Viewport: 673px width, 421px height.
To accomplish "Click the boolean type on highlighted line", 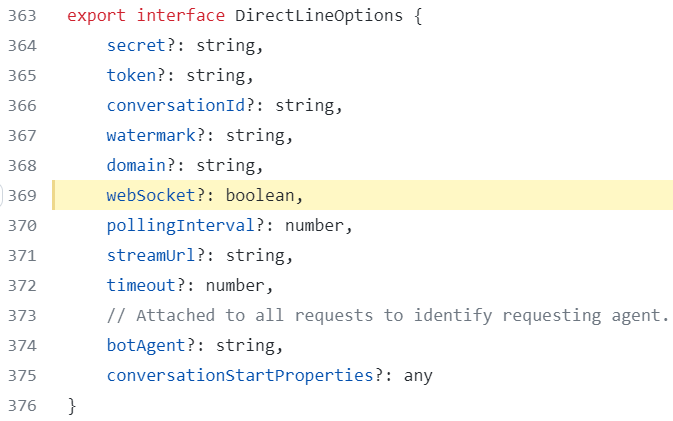I will click(260, 196).
